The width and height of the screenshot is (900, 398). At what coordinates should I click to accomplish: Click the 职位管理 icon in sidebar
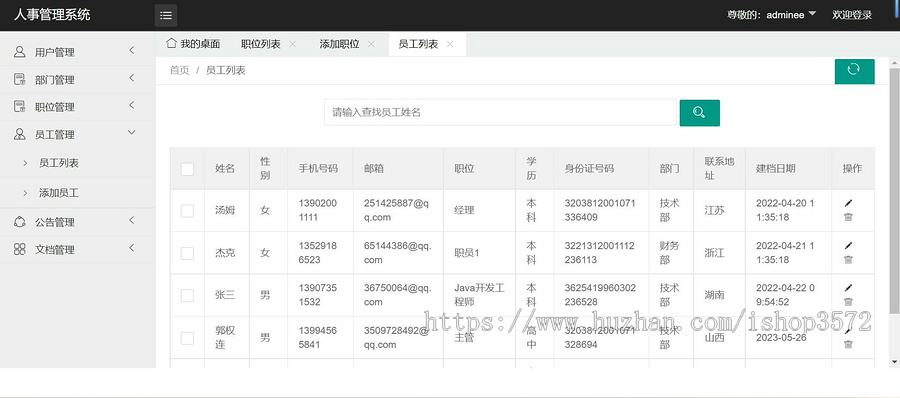tap(20, 106)
